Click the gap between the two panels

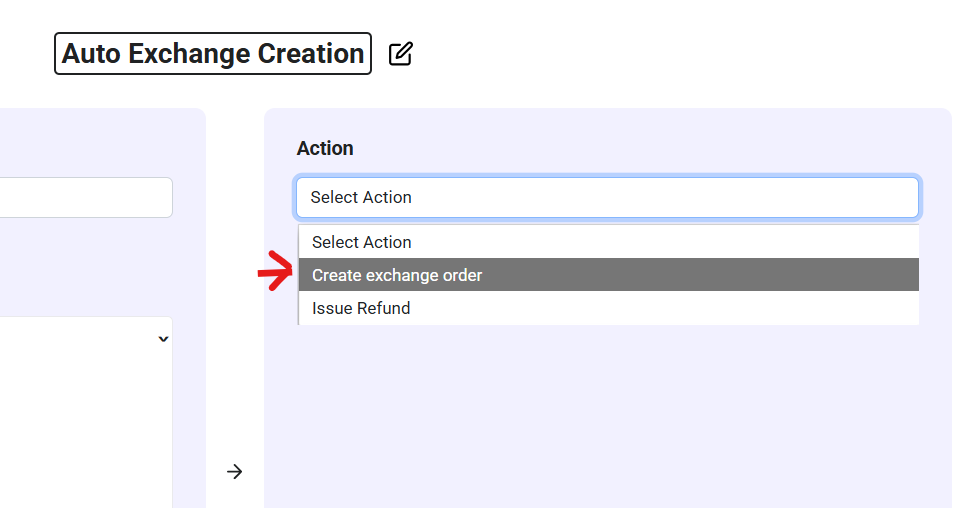coord(234,300)
